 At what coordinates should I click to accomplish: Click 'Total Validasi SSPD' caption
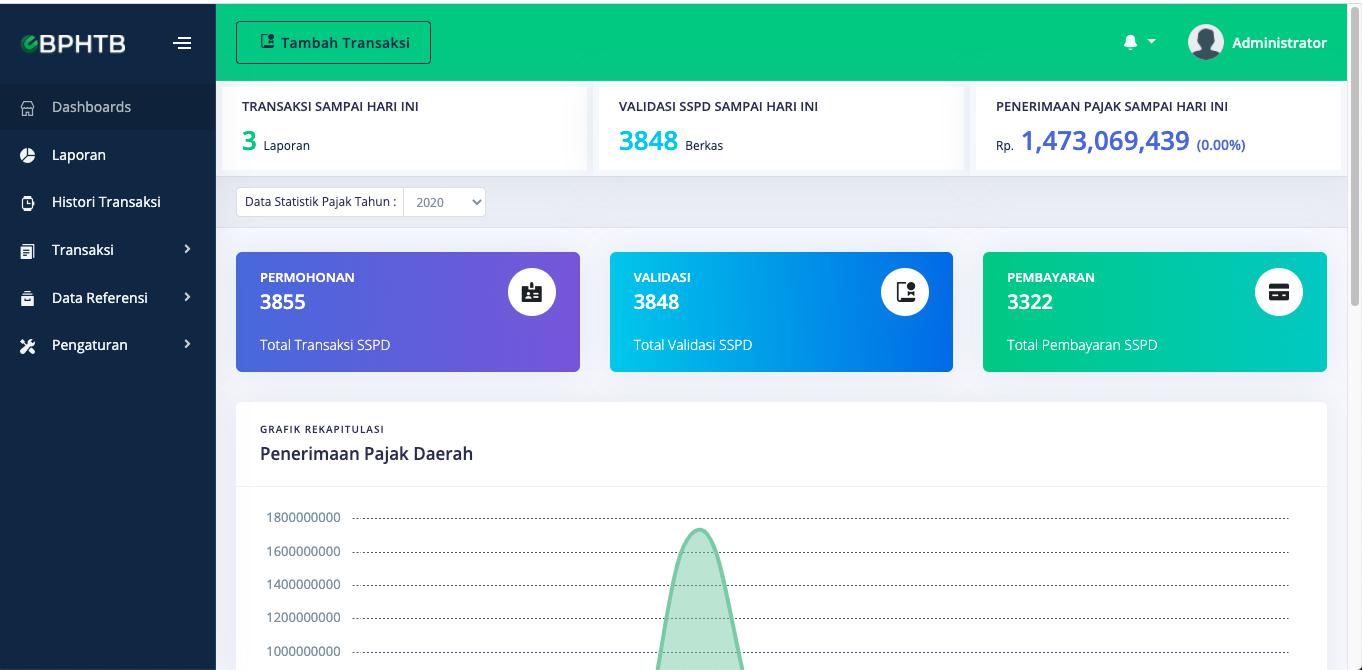point(693,345)
